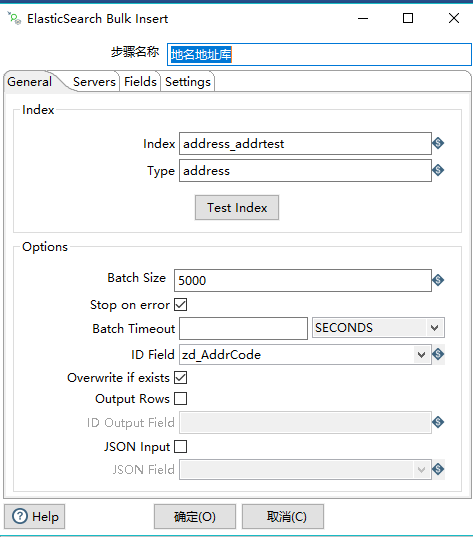
Task: Click variable icon beside ID Field dropdown
Action: point(438,354)
